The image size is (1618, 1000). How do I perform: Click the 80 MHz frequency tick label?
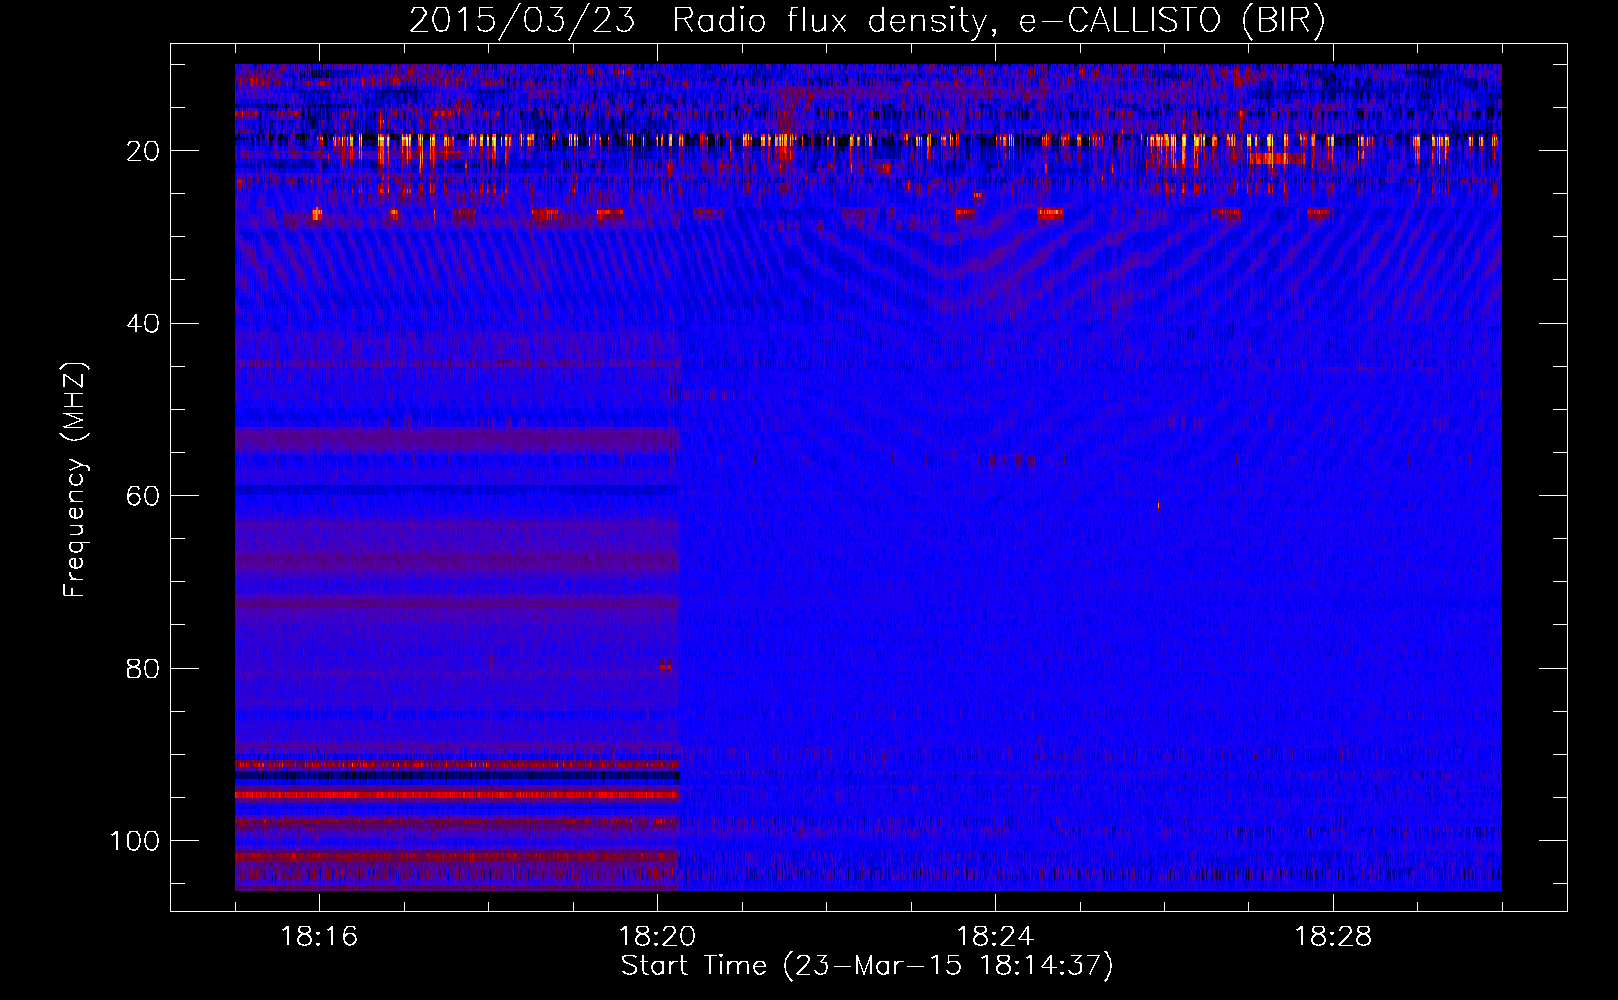tap(143, 668)
